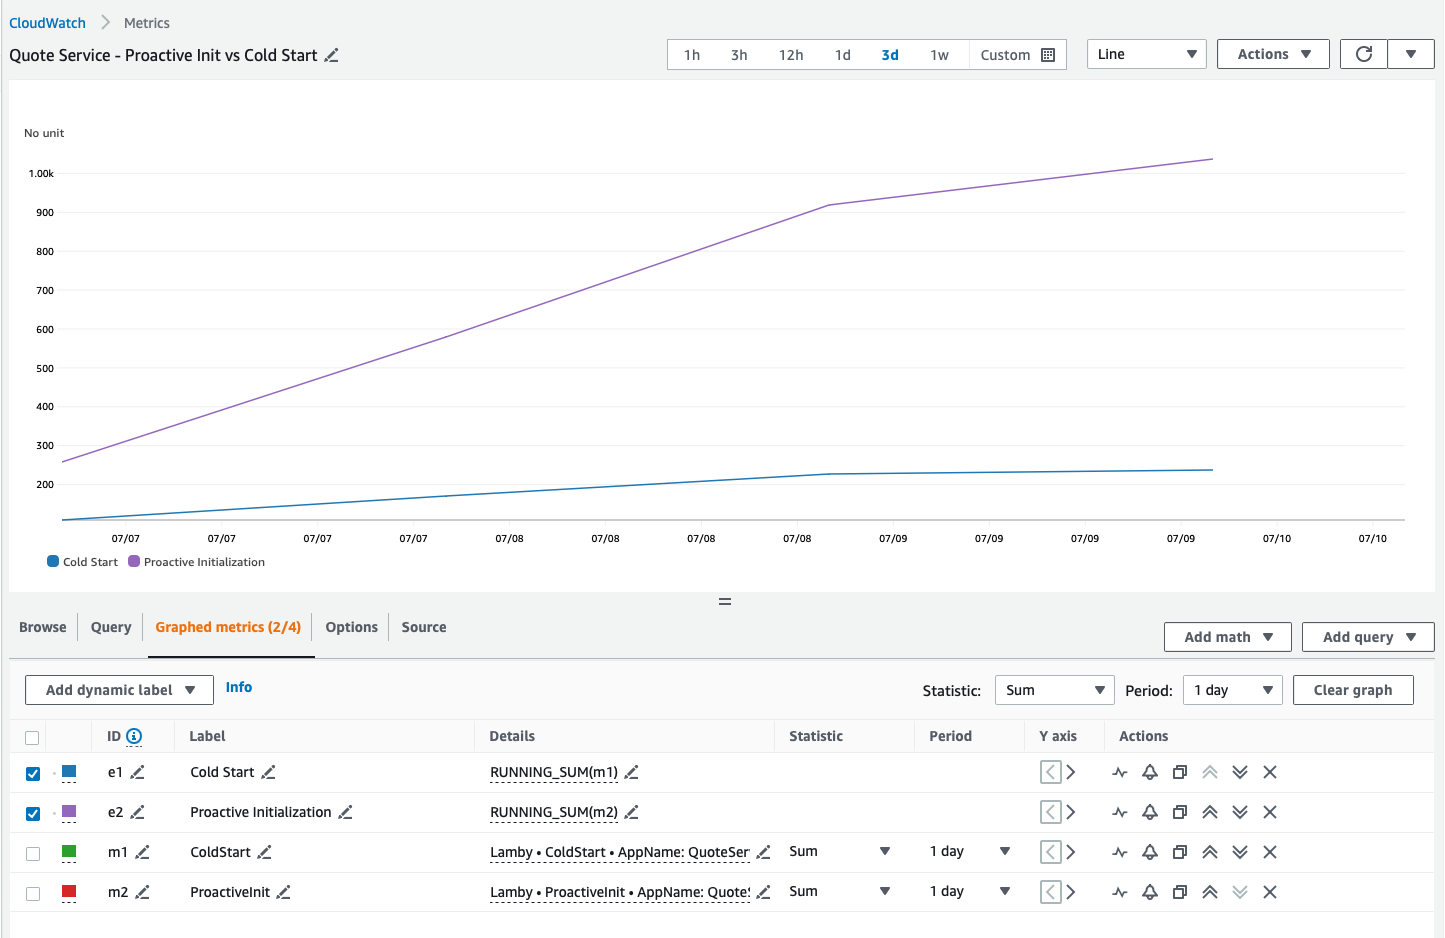
Task: Create an alarm from the Cold Start metric
Action: (1149, 772)
